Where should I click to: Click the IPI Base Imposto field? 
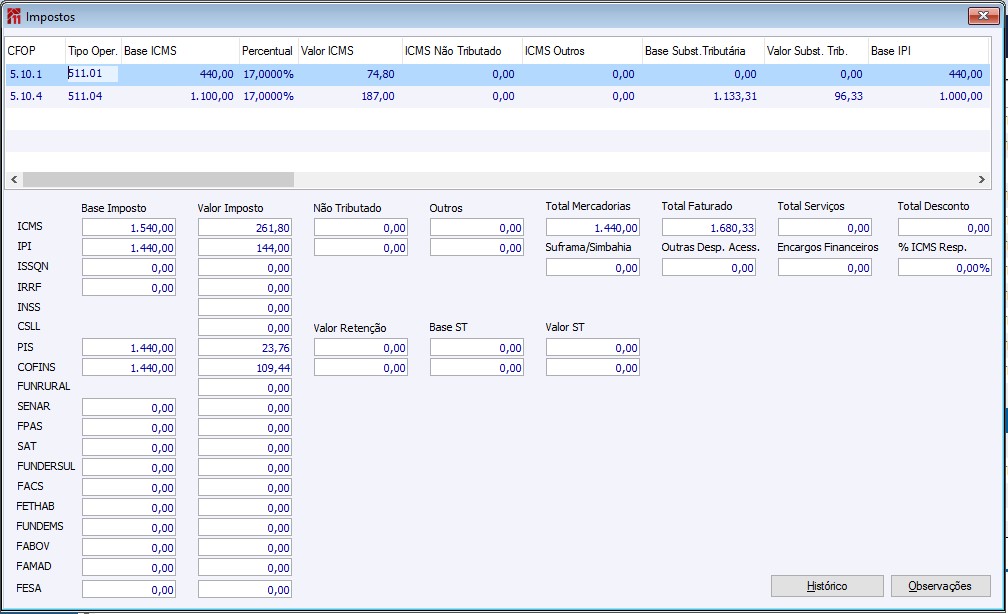click(x=129, y=248)
